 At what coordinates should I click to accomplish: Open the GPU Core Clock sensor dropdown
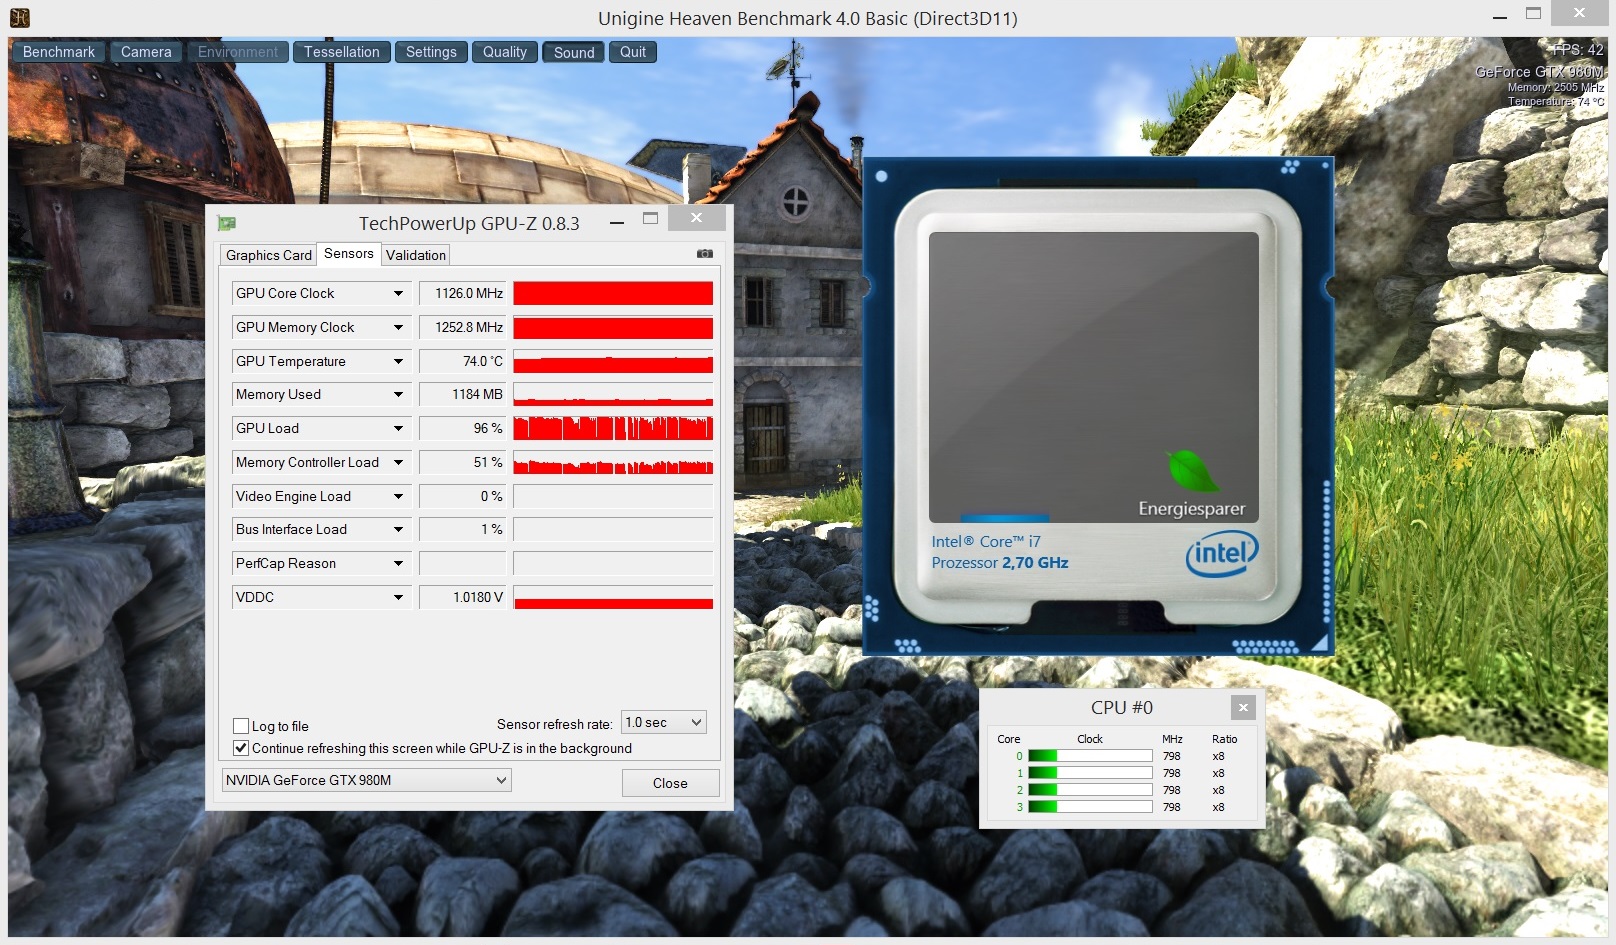point(398,293)
